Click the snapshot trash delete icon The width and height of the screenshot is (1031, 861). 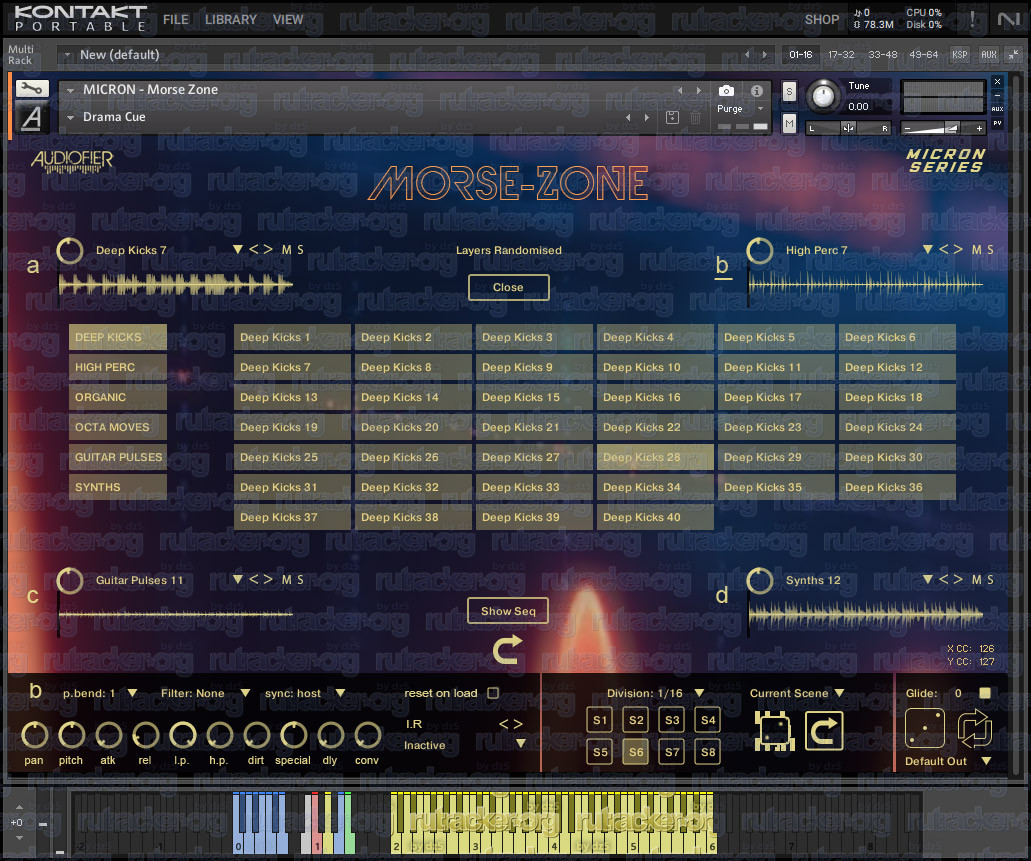tap(695, 118)
